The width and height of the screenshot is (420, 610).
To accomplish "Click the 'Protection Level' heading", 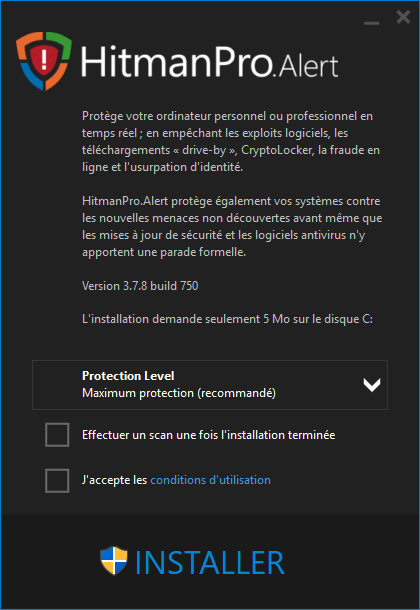I will tap(128, 376).
